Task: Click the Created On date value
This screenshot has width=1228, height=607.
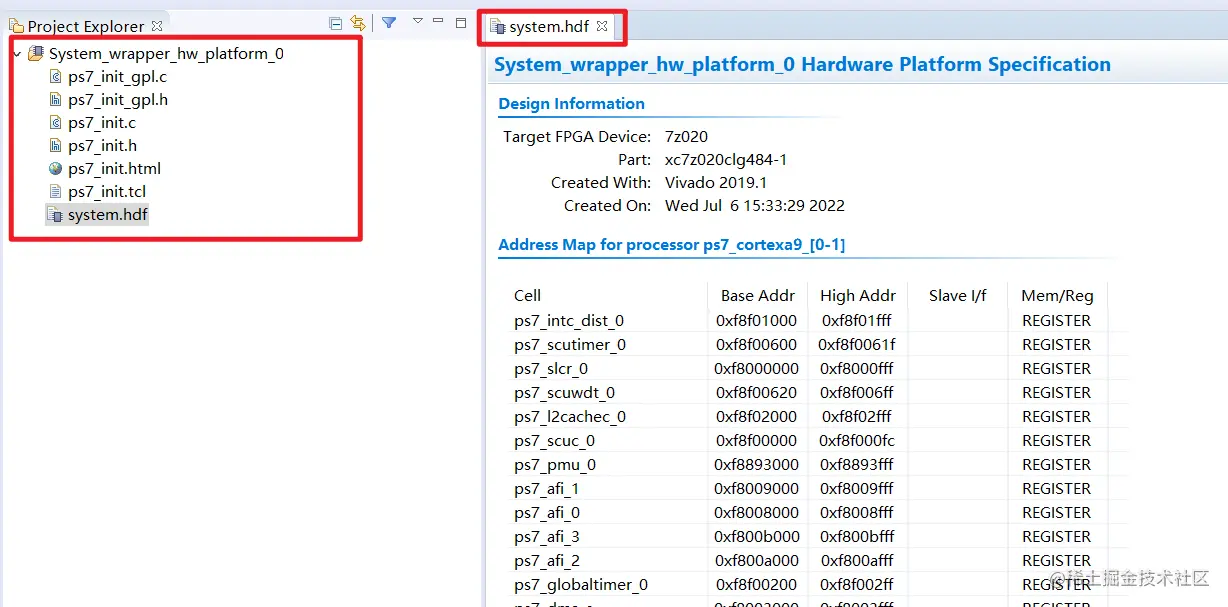Action: click(755, 206)
